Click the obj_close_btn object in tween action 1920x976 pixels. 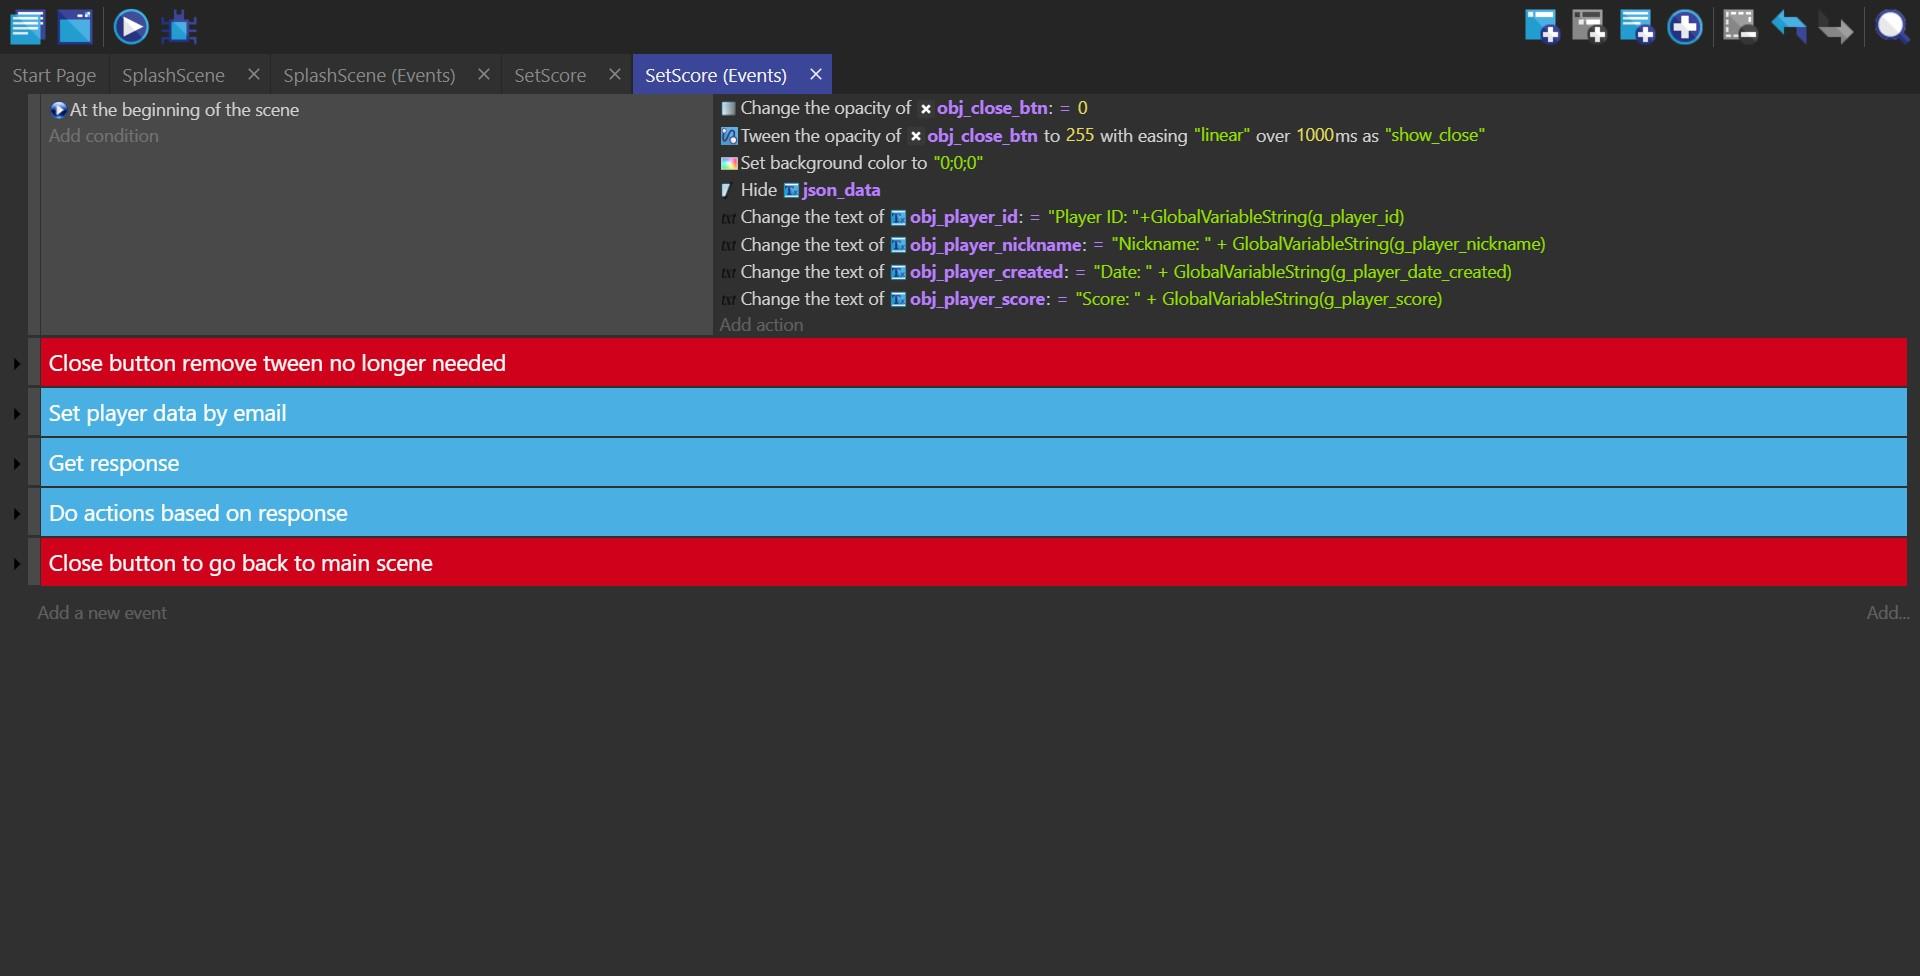pyautogui.click(x=981, y=135)
